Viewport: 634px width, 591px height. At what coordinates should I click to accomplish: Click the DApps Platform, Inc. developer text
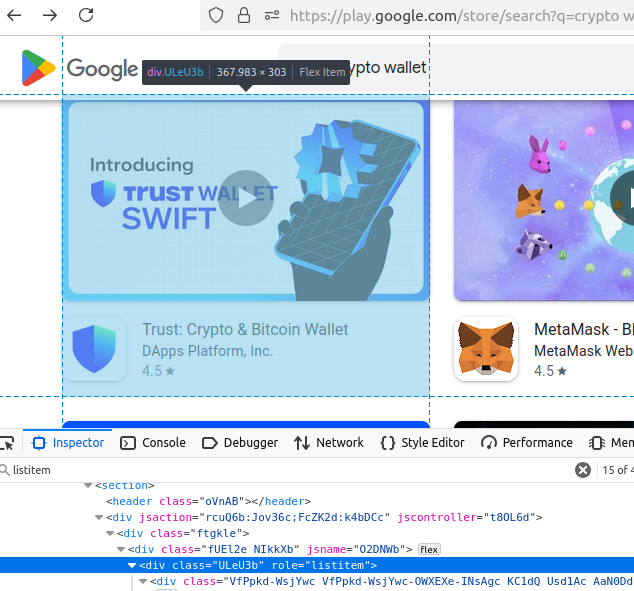(x=207, y=351)
